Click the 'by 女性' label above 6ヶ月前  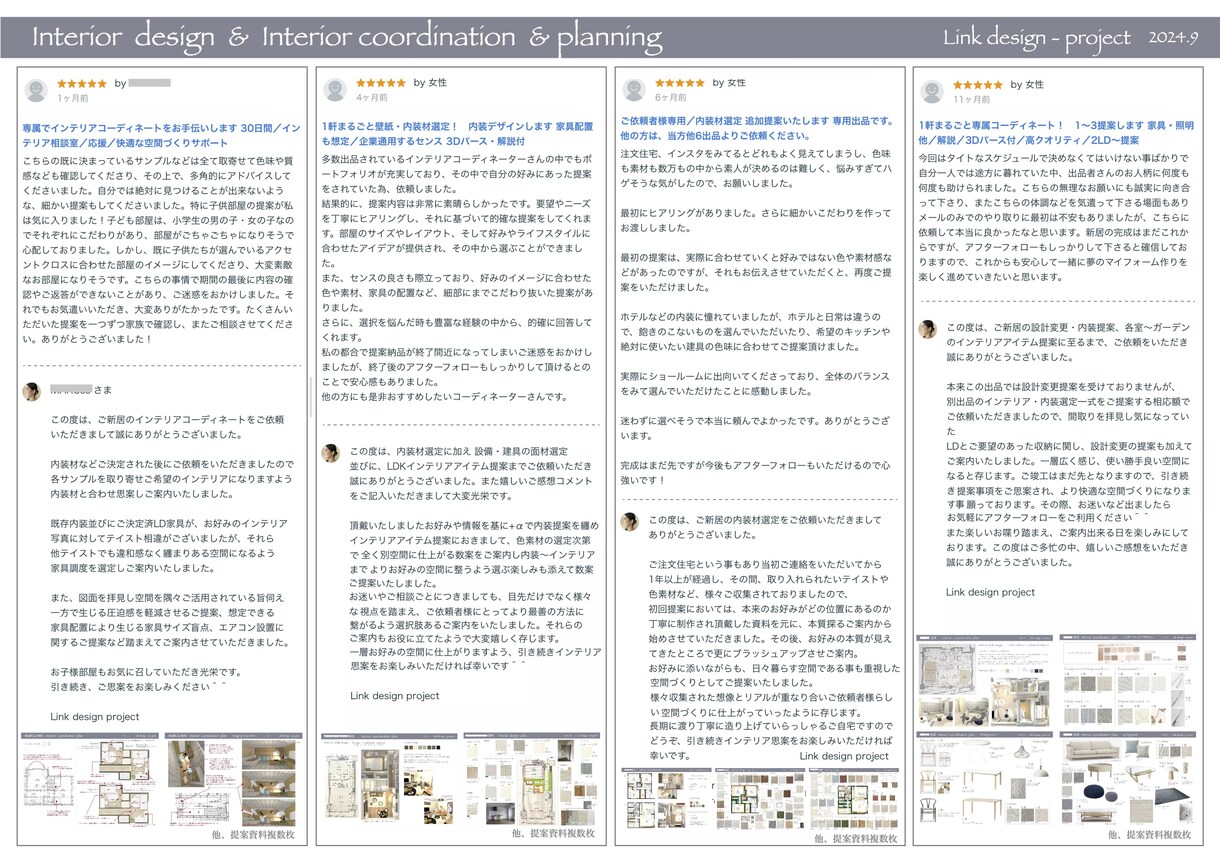(729, 83)
